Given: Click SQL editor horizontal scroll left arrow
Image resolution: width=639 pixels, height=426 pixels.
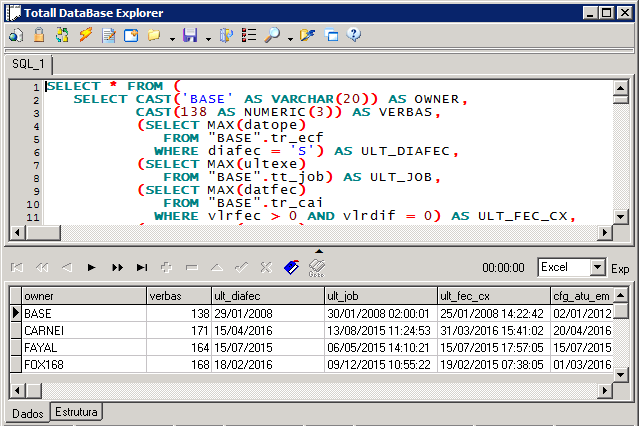Looking at the screenshot, I should click(x=17, y=232).
